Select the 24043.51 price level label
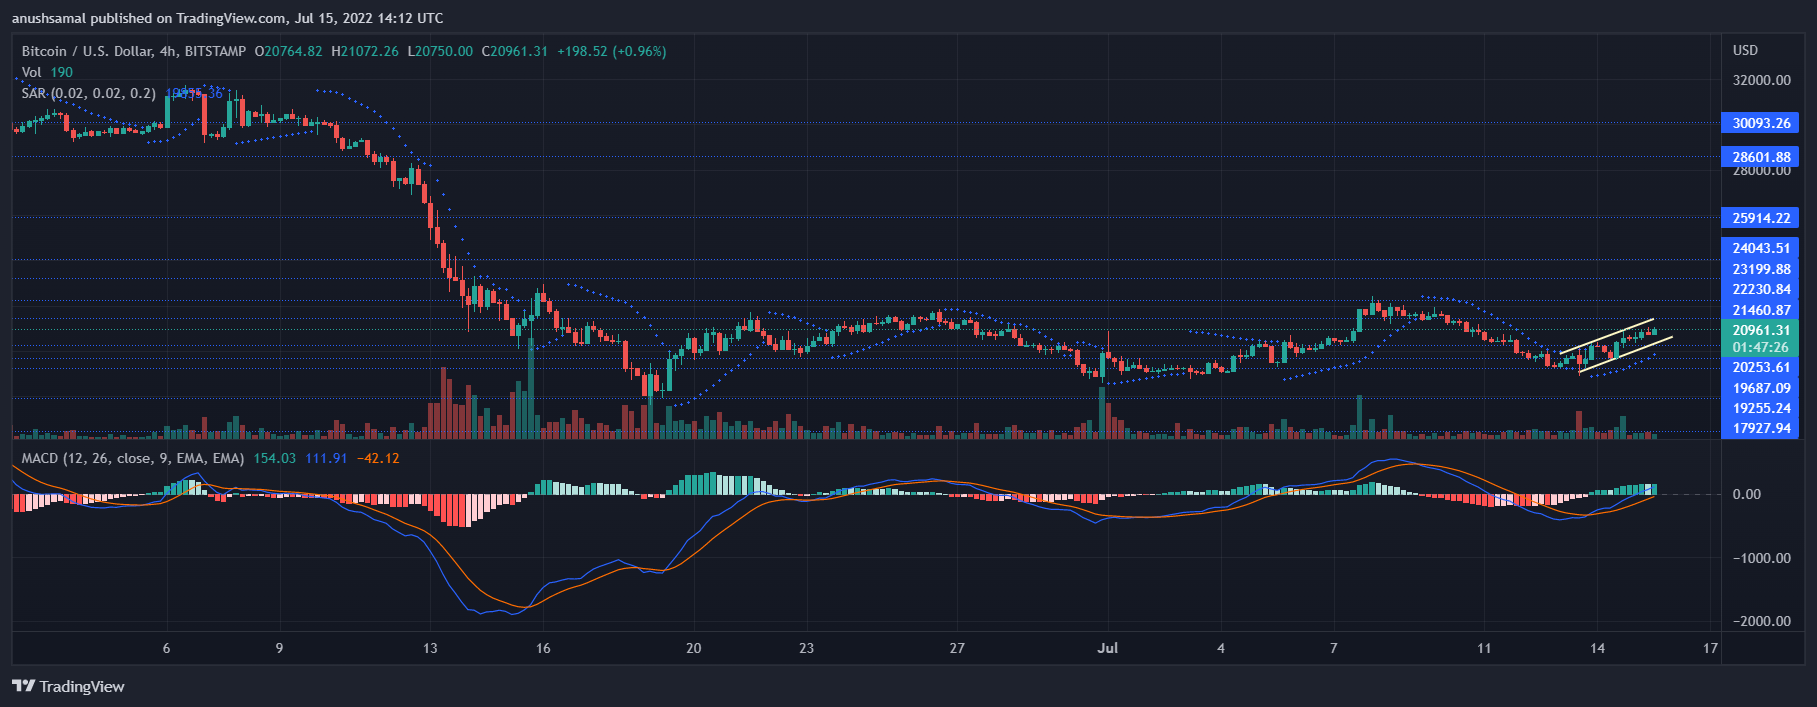Screen dimensions: 1817x707 click(x=1760, y=248)
